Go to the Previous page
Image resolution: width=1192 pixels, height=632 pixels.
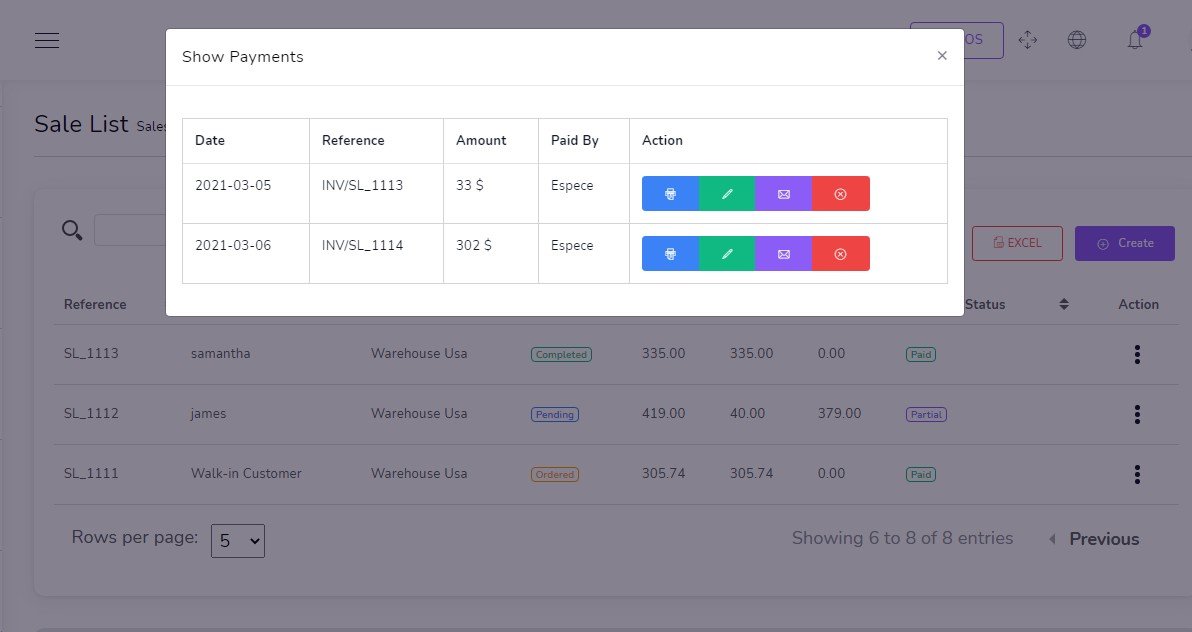(1094, 539)
